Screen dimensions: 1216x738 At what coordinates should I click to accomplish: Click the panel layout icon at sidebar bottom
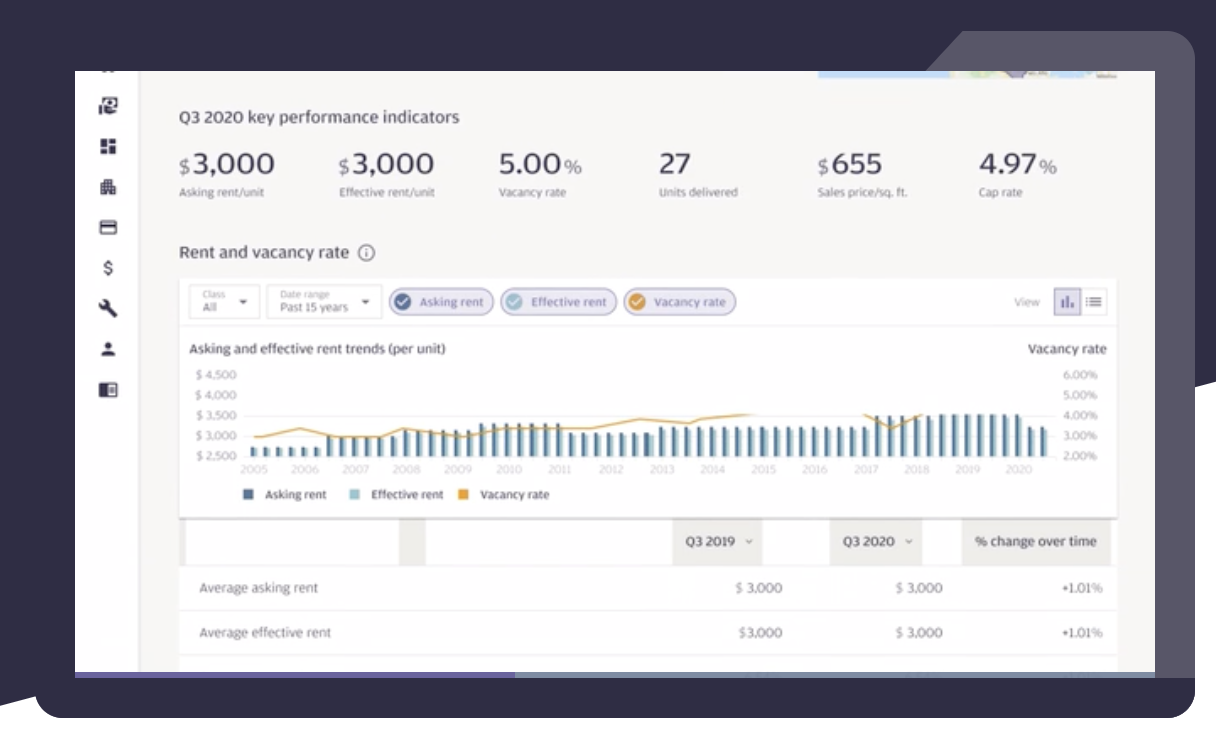(x=108, y=390)
